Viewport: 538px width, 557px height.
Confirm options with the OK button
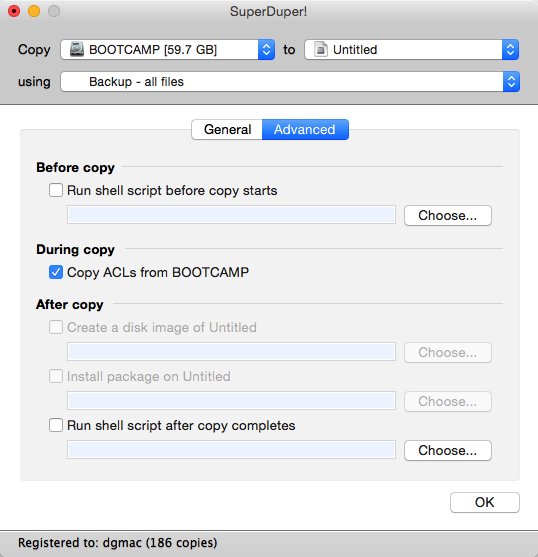(485, 502)
